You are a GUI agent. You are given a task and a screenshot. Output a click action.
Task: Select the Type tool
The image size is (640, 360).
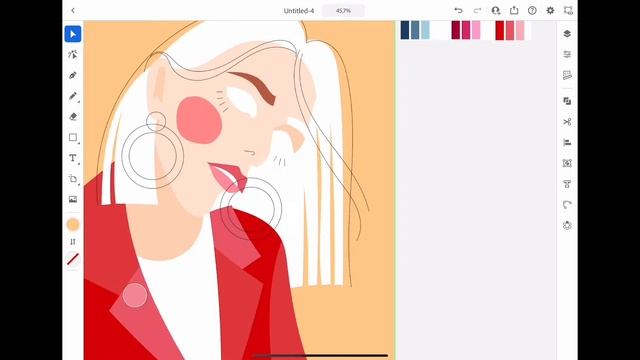[x=73, y=158]
